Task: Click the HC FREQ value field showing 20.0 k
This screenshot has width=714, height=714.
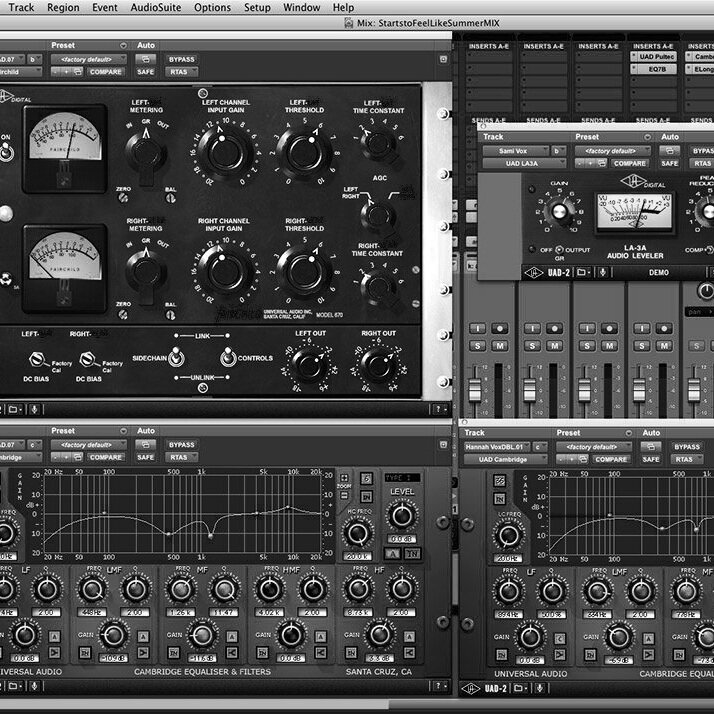Action: click(x=358, y=556)
